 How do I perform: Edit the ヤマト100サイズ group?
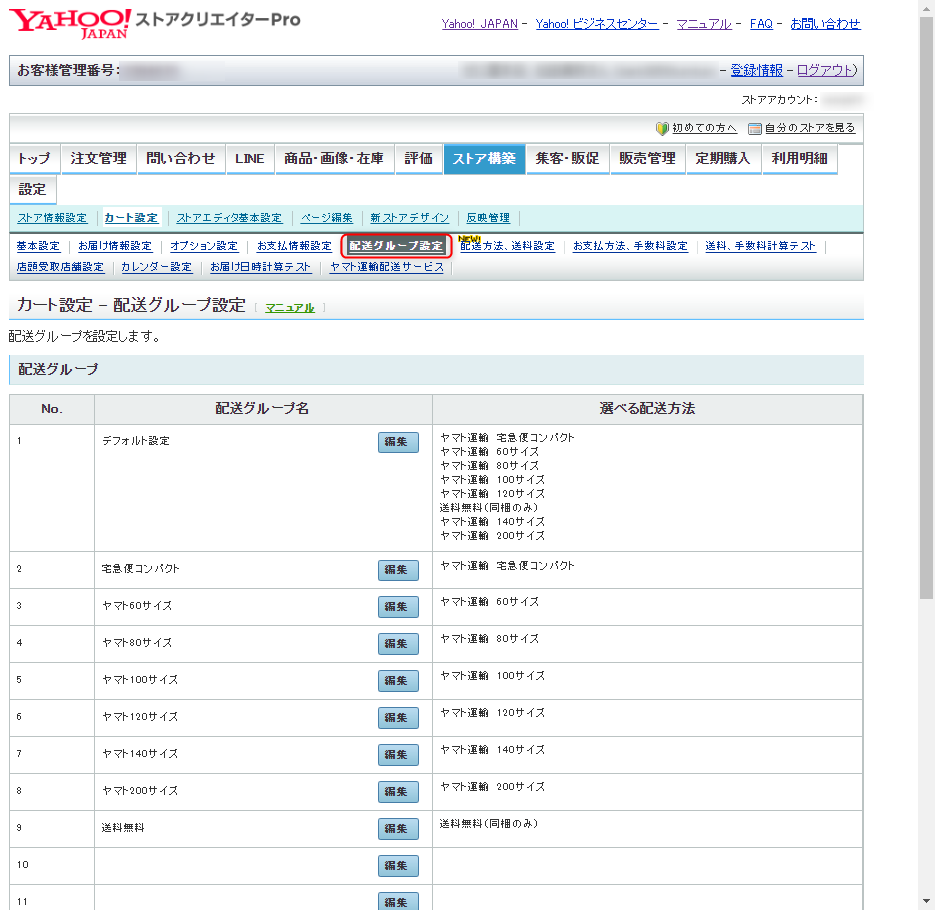pos(398,681)
